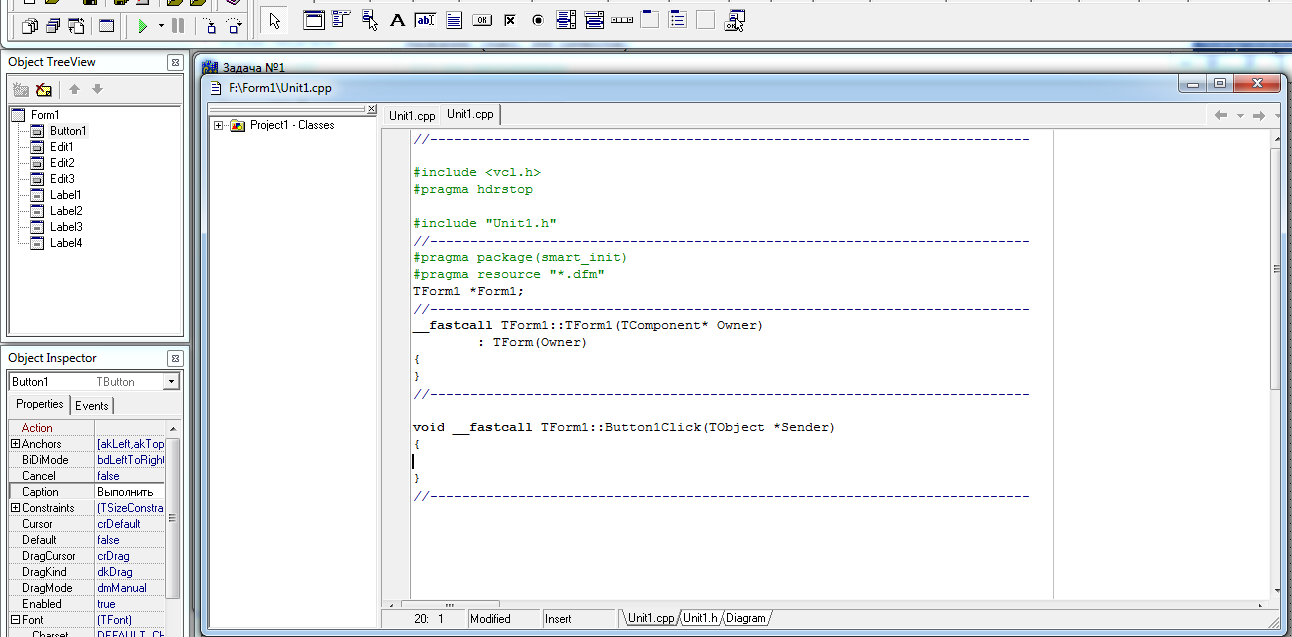Screen dimensions: 1292x637
Task: Pick the ScrollBar component in the palette
Action: point(621,20)
